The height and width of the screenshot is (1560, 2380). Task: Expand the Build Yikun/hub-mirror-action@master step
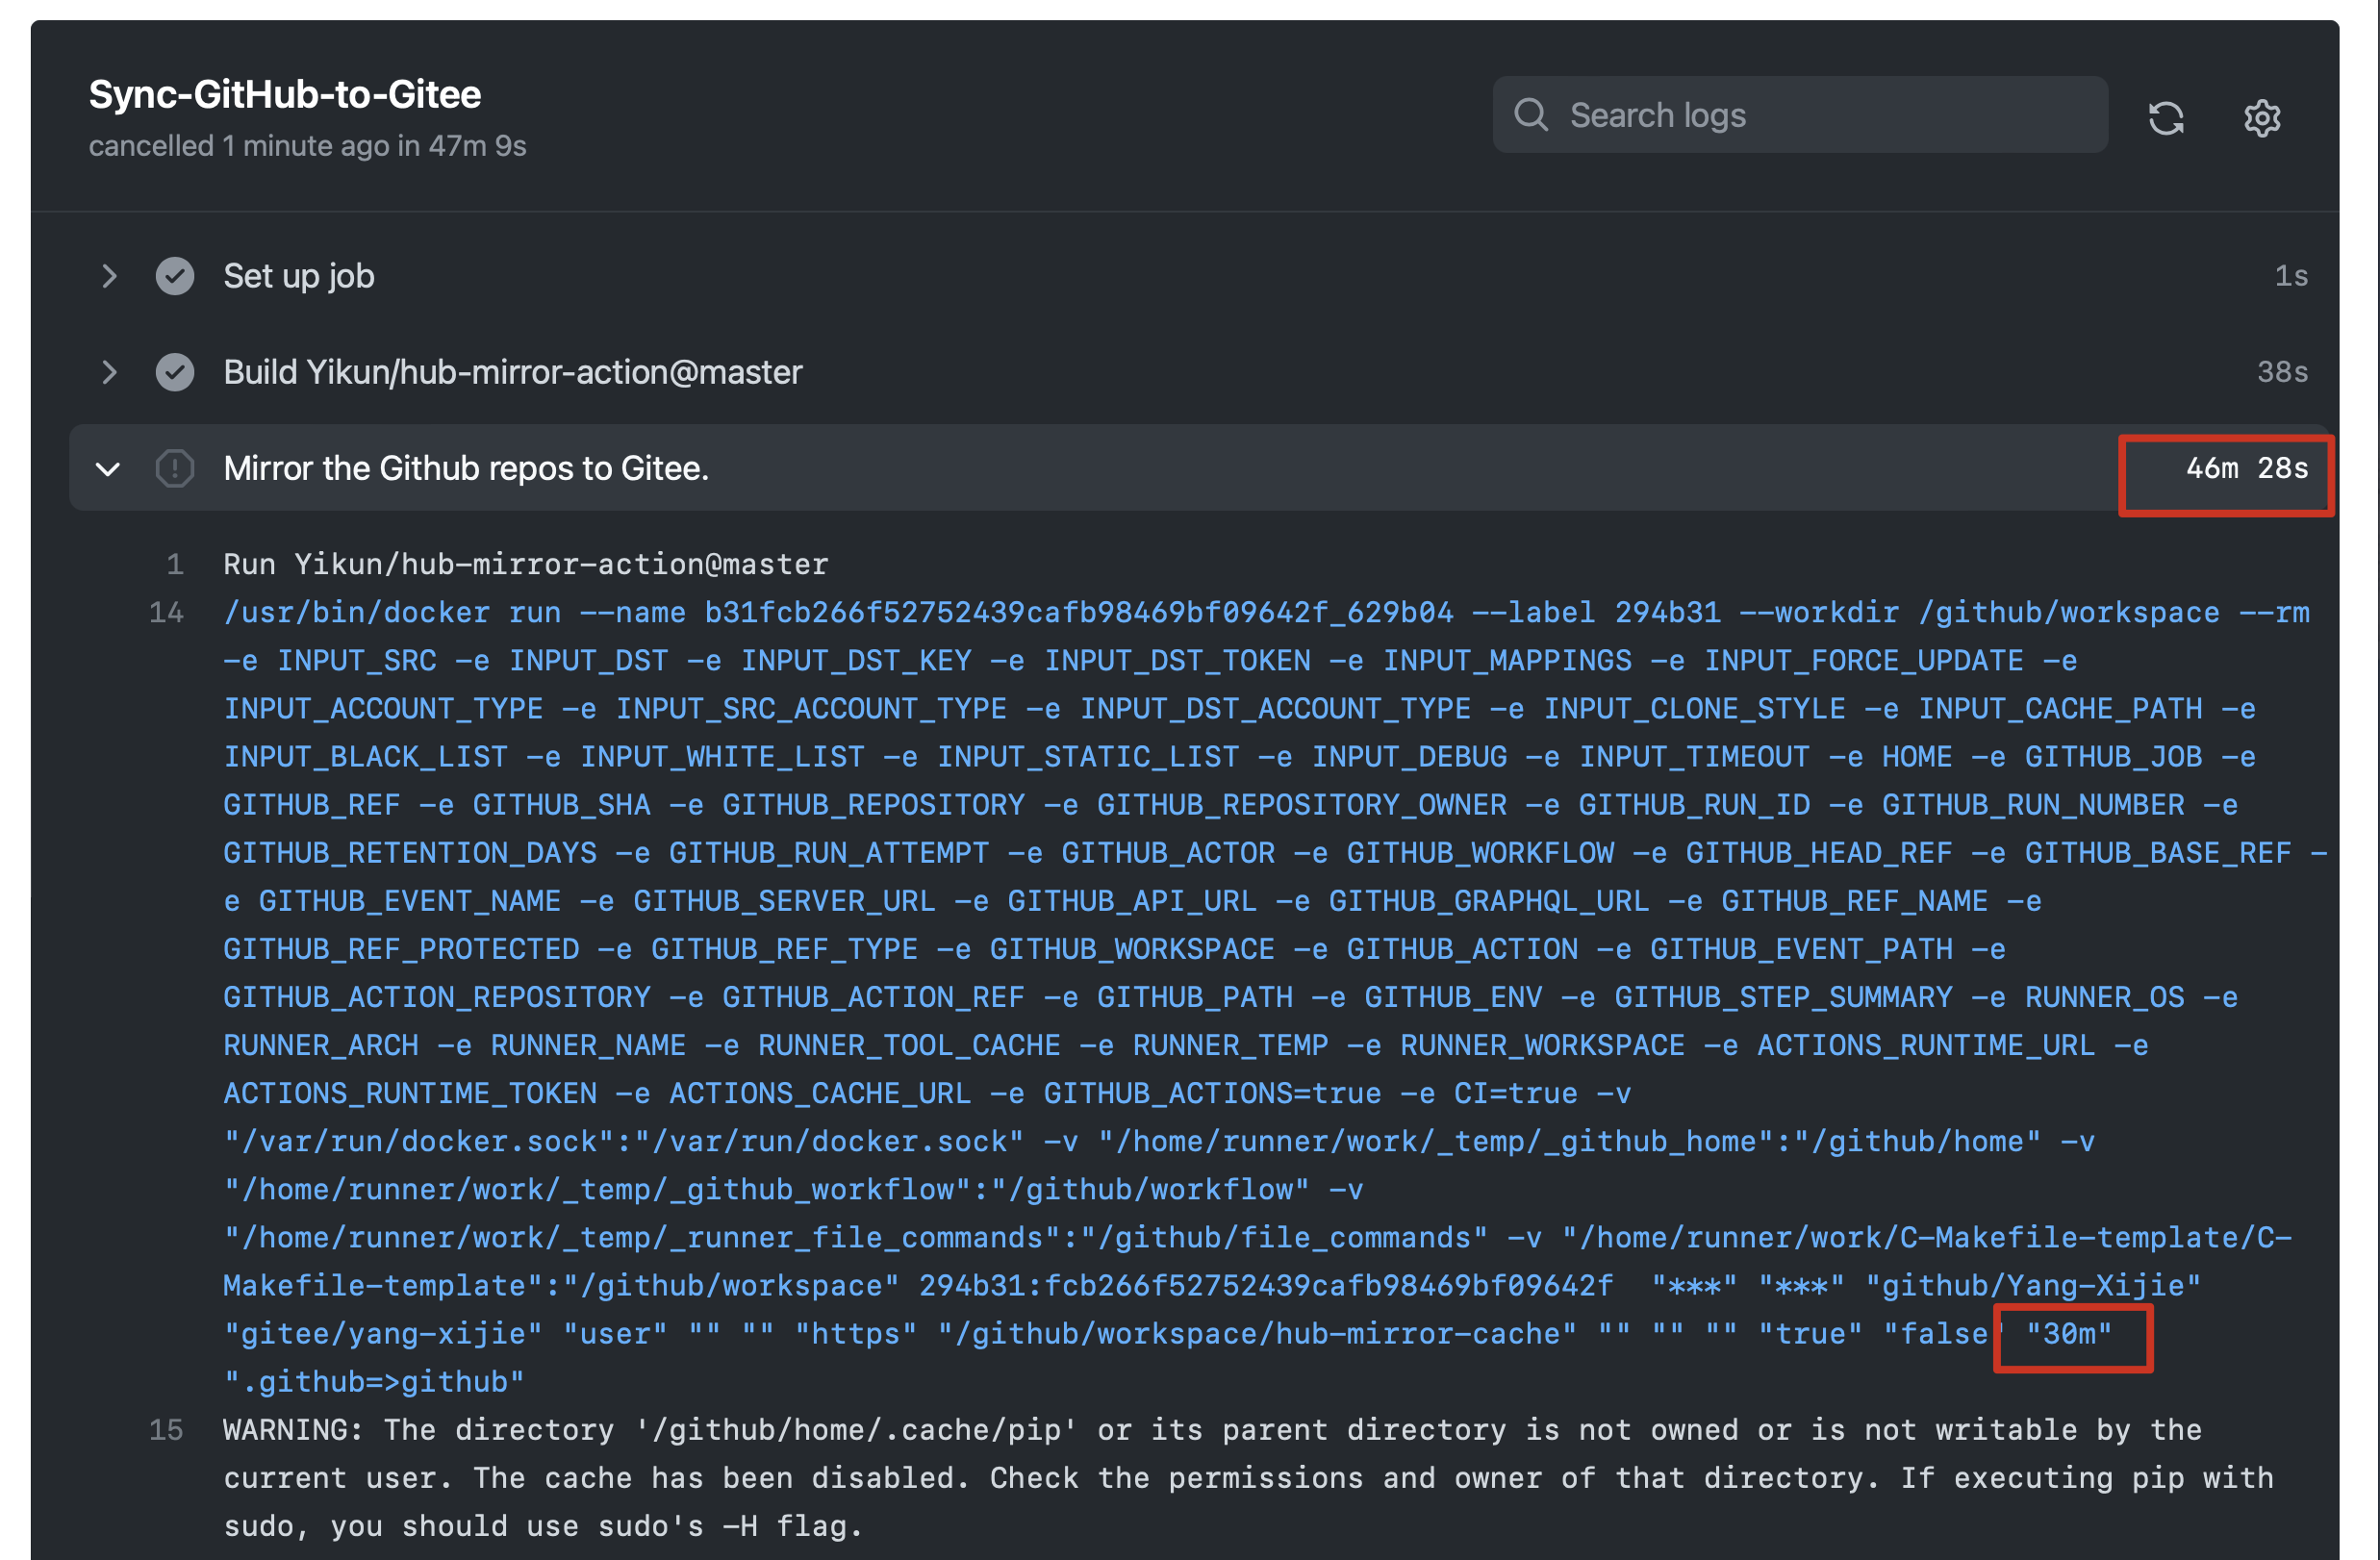109,372
